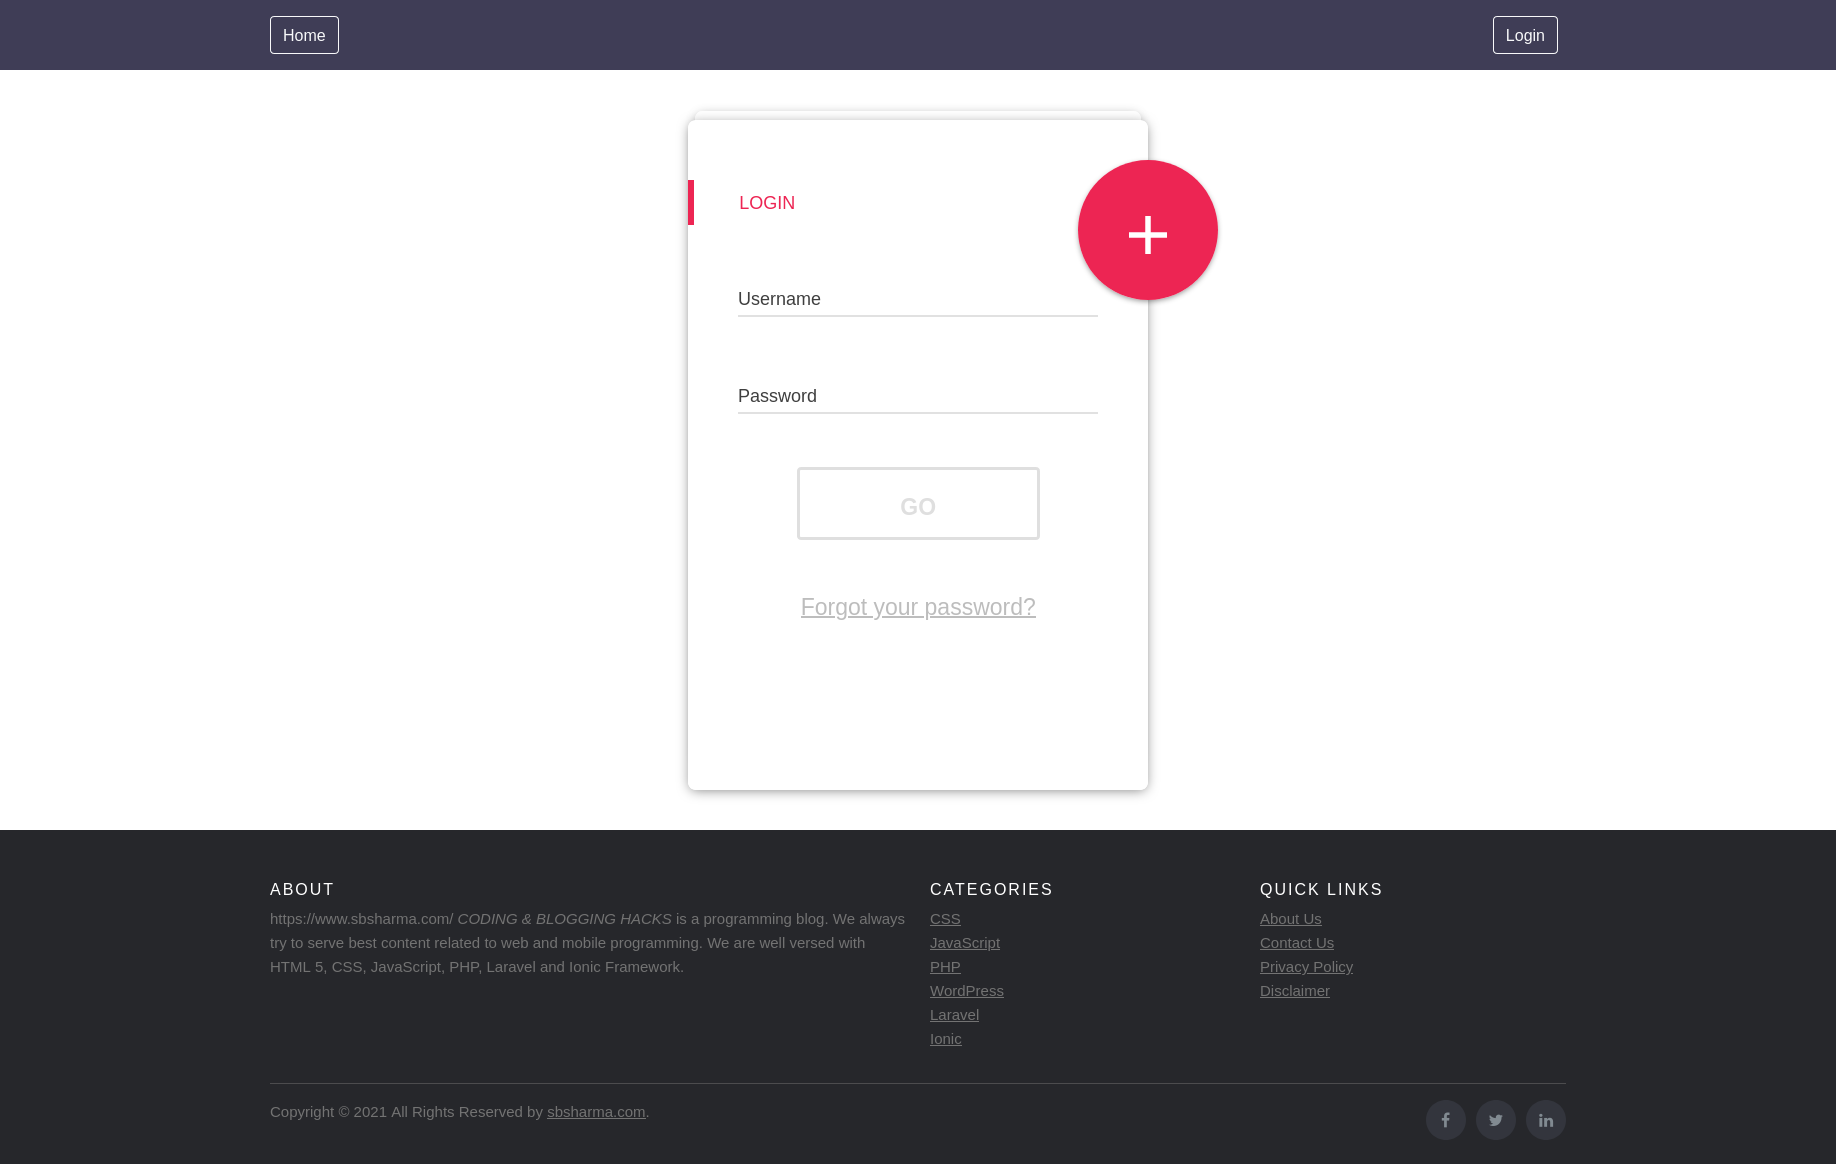Click the LinkedIn icon in the footer
This screenshot has height=1164, width=1836.
(x=1545, y=1120)
